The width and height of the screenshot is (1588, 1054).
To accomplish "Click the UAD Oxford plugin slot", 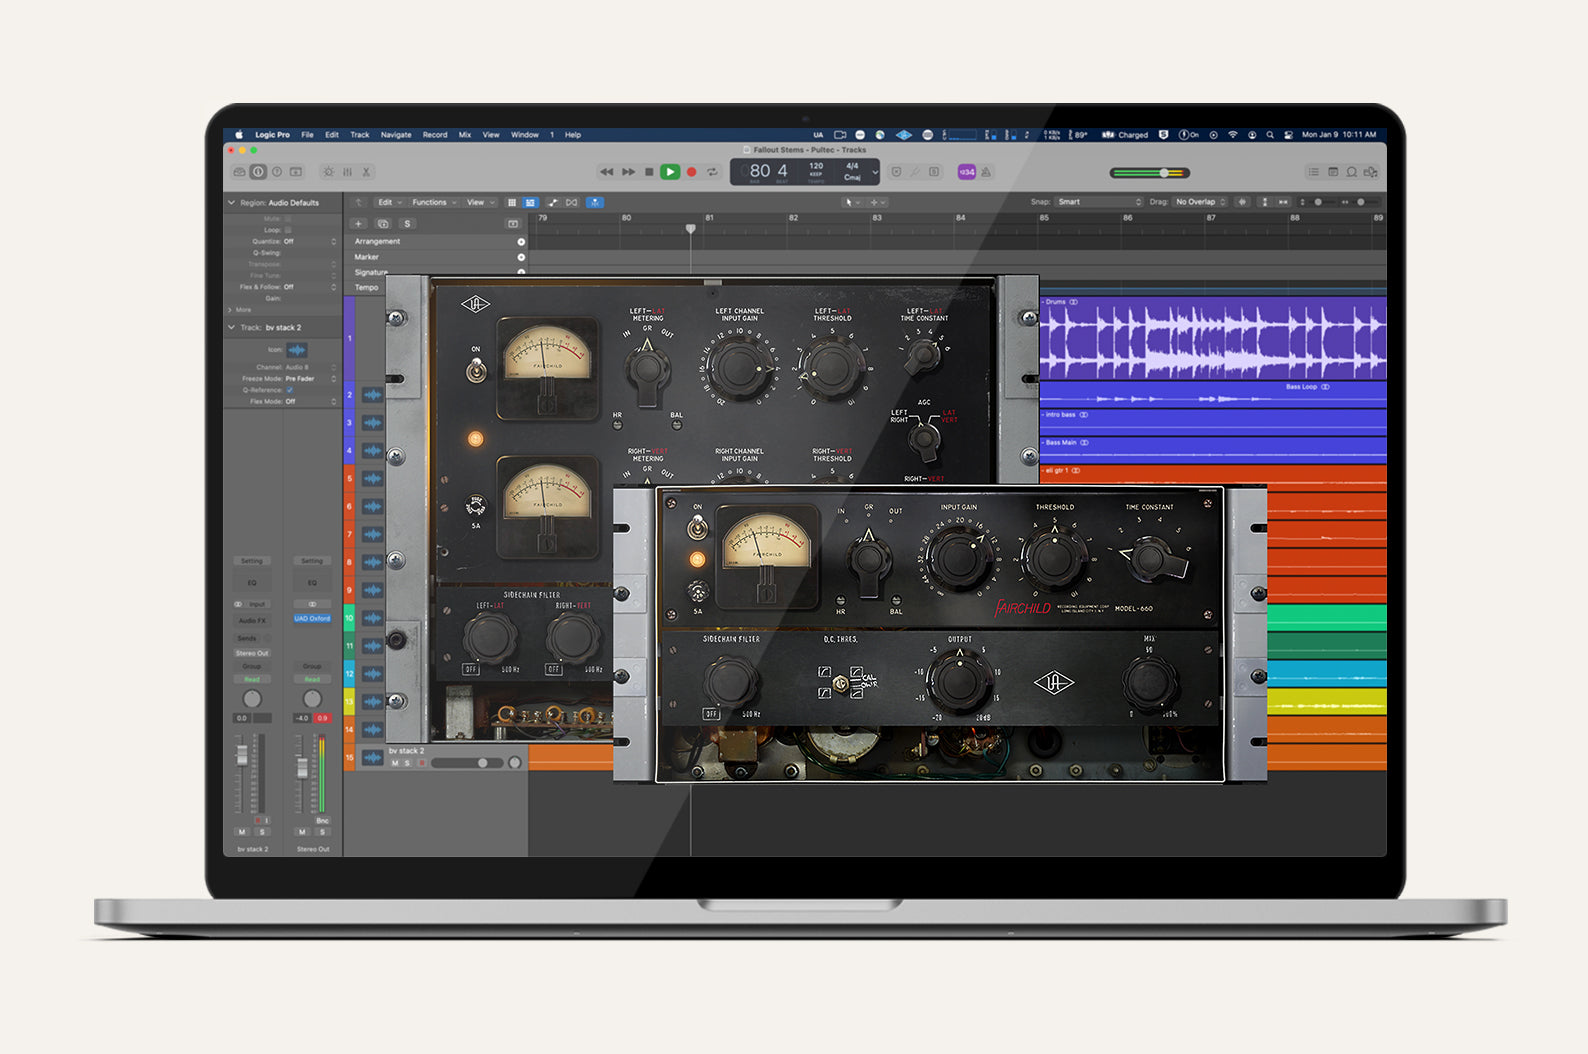I will click(312, 619).
